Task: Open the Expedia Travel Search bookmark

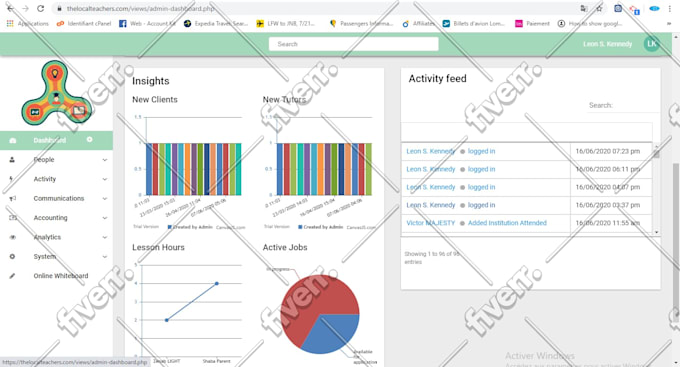Action: (216, 23)
